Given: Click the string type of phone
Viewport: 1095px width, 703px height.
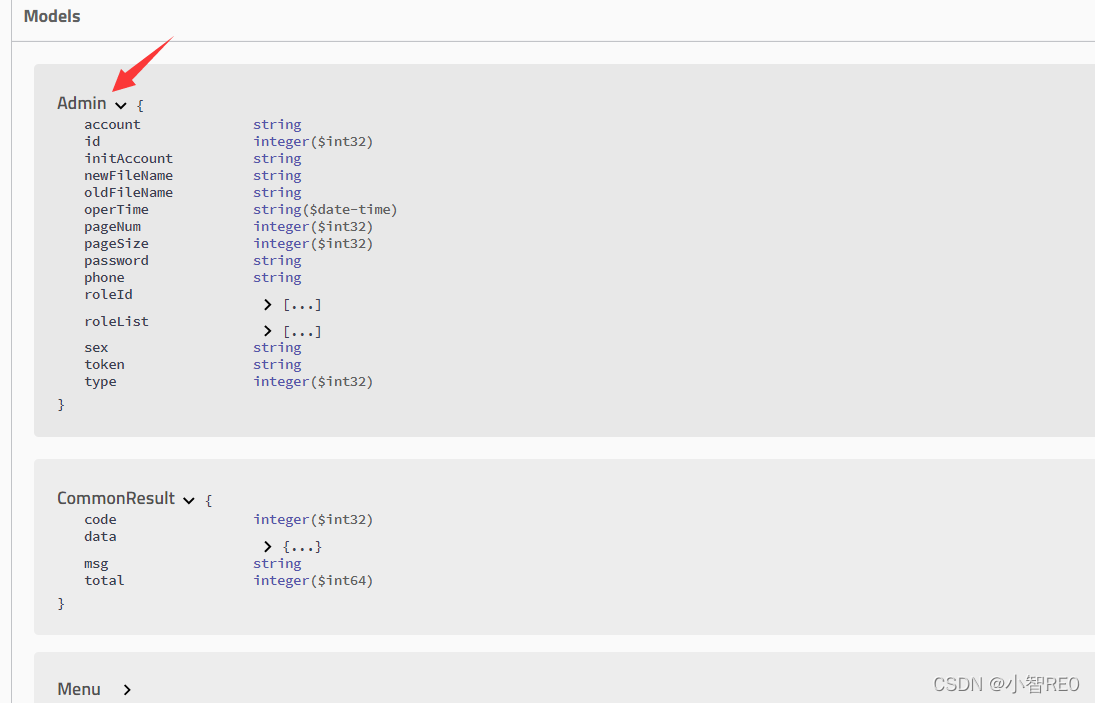Looking at the screenshot, I should click(277, 277).
